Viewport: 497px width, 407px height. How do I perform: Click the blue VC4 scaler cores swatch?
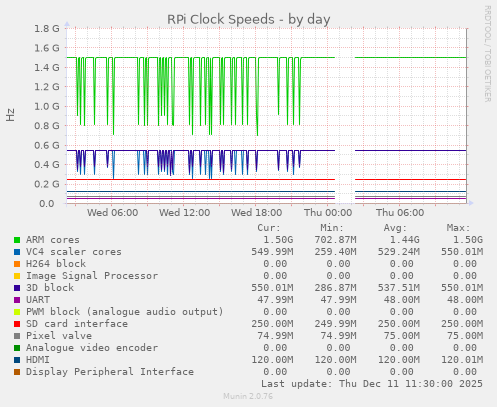coord(17,252)
